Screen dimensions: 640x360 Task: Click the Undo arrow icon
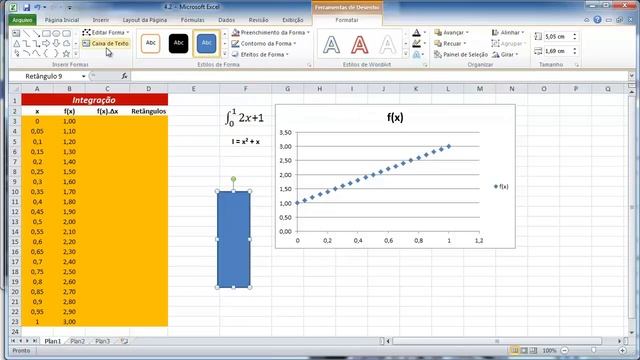click(x=38, y=7)
